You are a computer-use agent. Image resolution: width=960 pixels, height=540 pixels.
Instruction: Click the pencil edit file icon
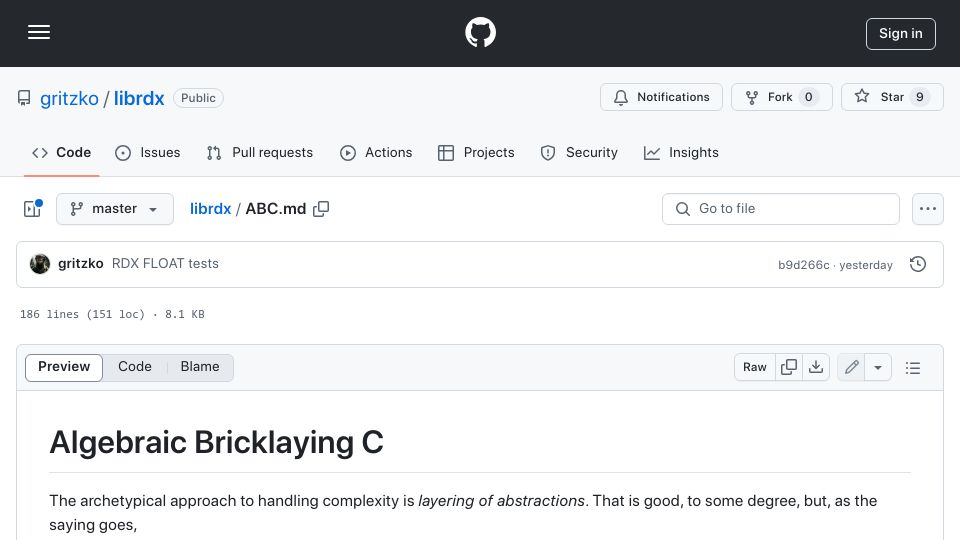tap(851, 367)
